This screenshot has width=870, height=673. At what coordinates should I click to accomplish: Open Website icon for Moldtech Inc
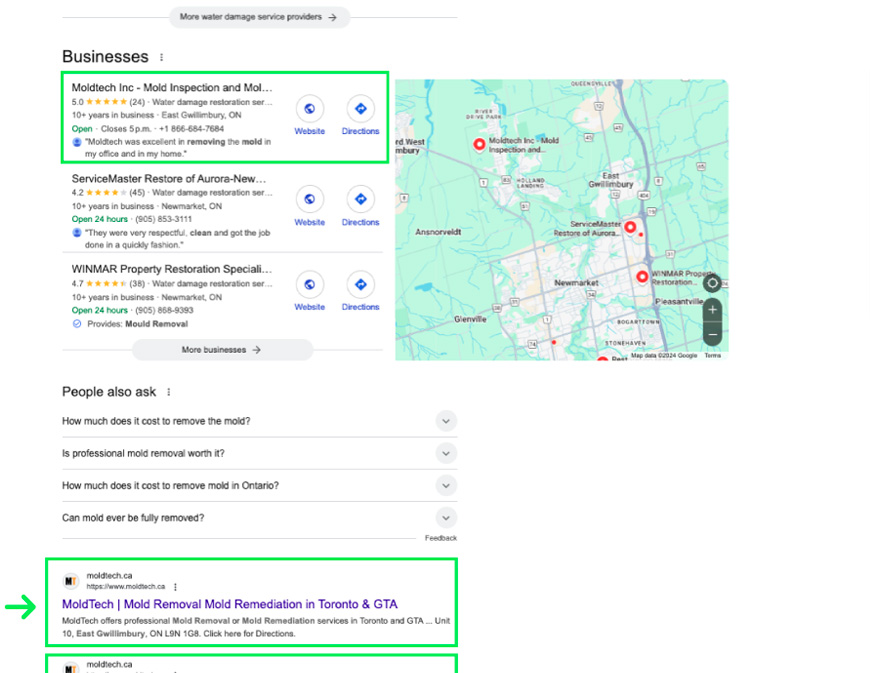tap(309, 109)
